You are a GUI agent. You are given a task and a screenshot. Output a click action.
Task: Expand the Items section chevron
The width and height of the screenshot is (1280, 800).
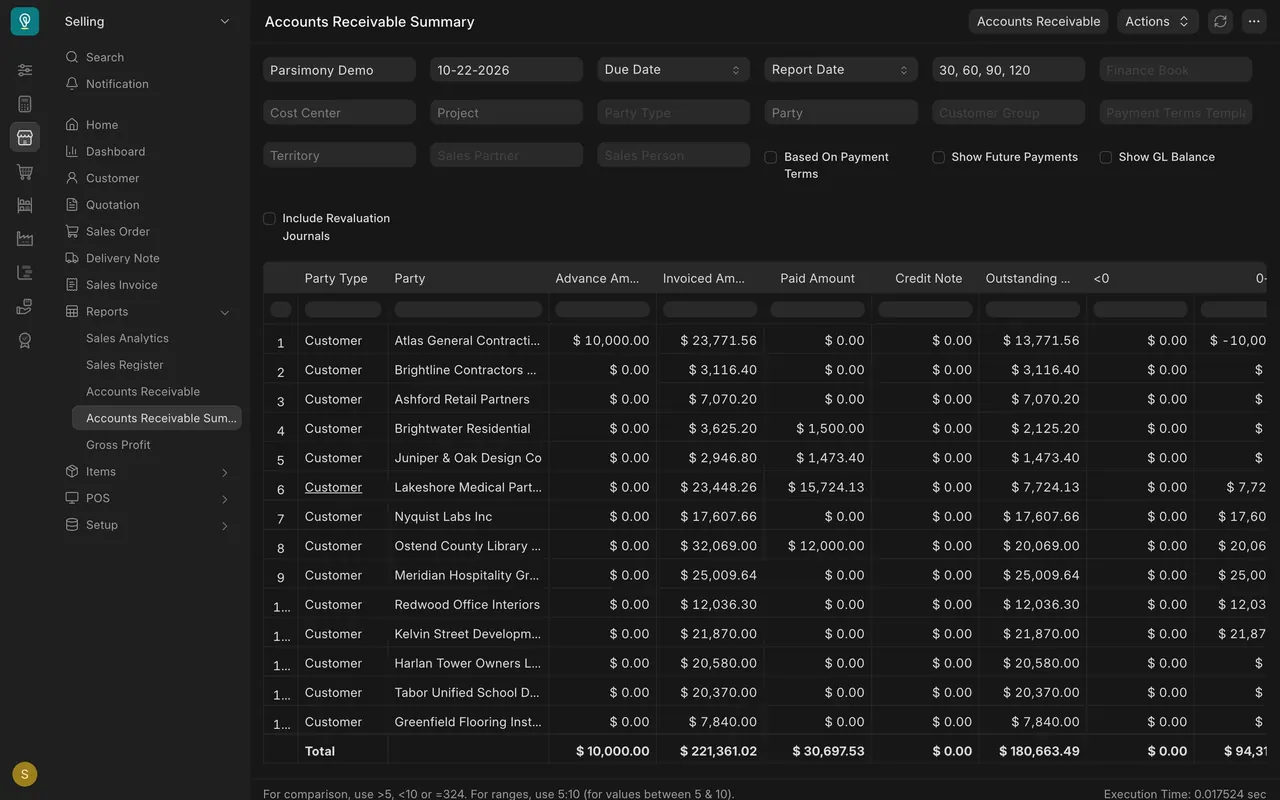pos(225,472)
